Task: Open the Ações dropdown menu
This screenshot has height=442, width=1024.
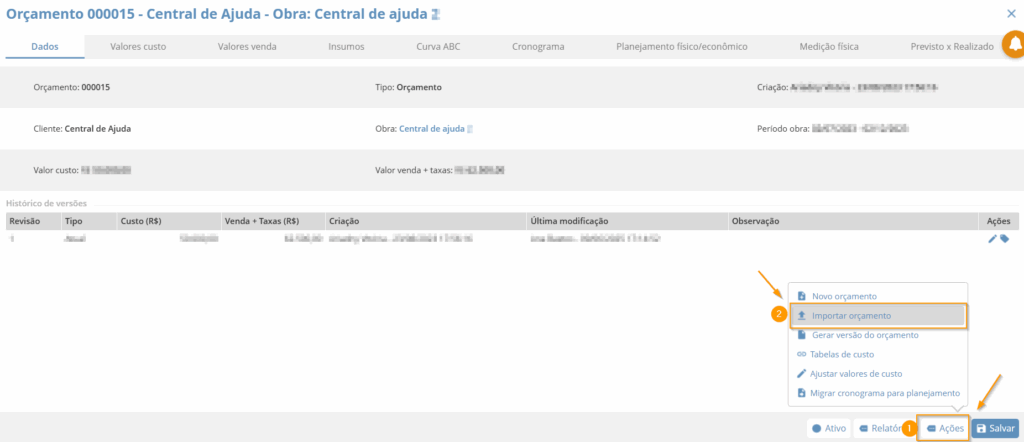Action: 944,428
